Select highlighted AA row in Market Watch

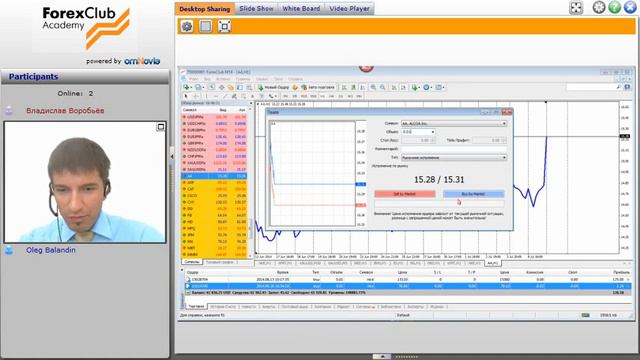(214, 176)
